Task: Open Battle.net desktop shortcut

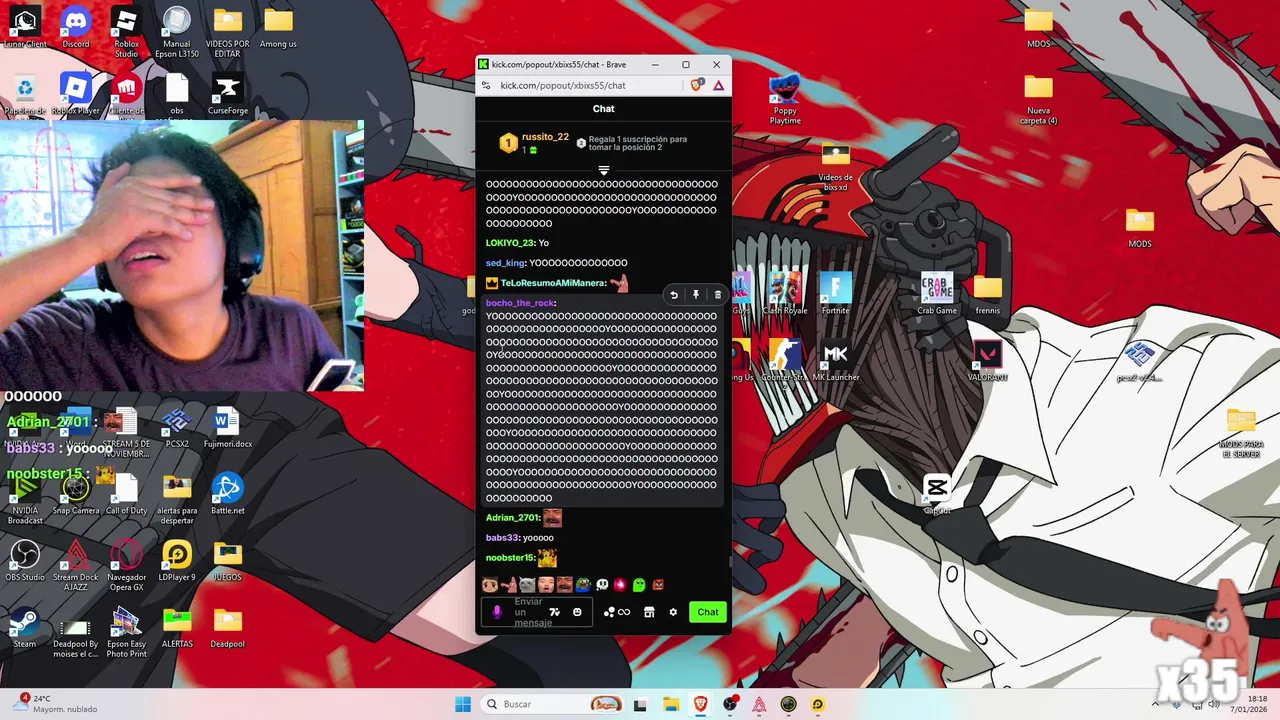Action: tap(227, 494)
